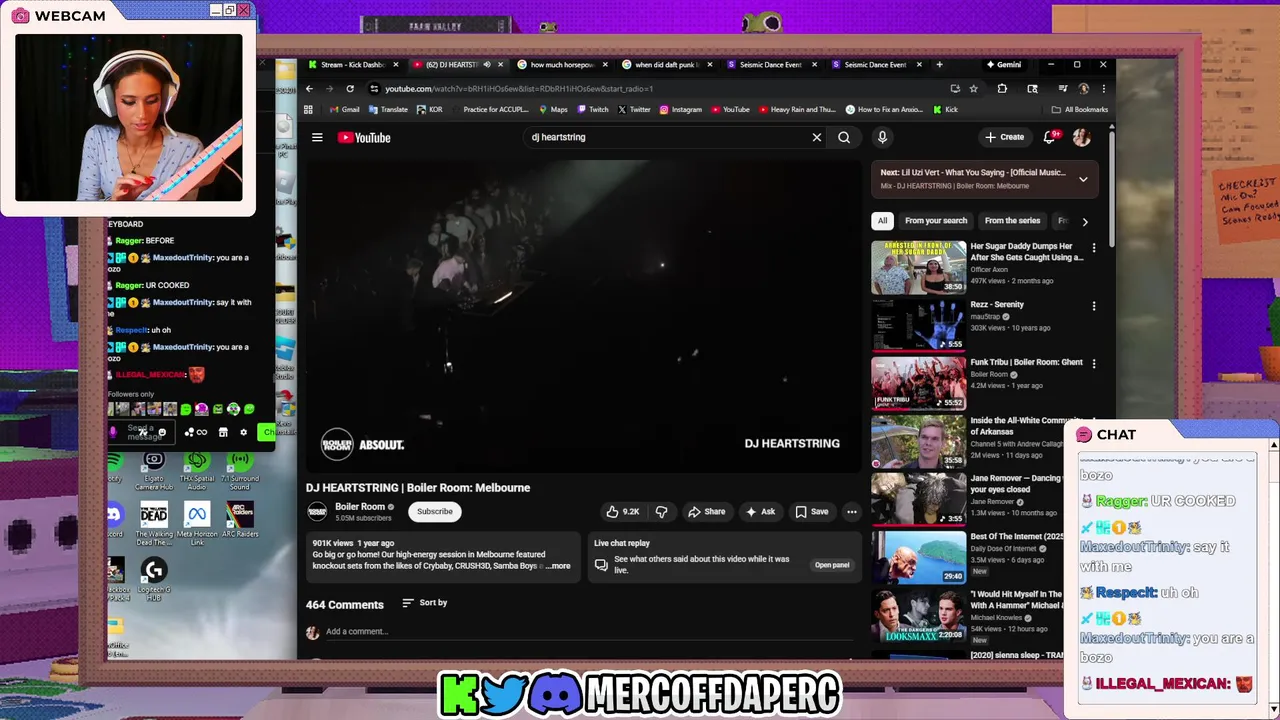Screen dimensions: 1280x720
Task: Open options for Rezz - Serenity video
Action: pos(1093,306)
